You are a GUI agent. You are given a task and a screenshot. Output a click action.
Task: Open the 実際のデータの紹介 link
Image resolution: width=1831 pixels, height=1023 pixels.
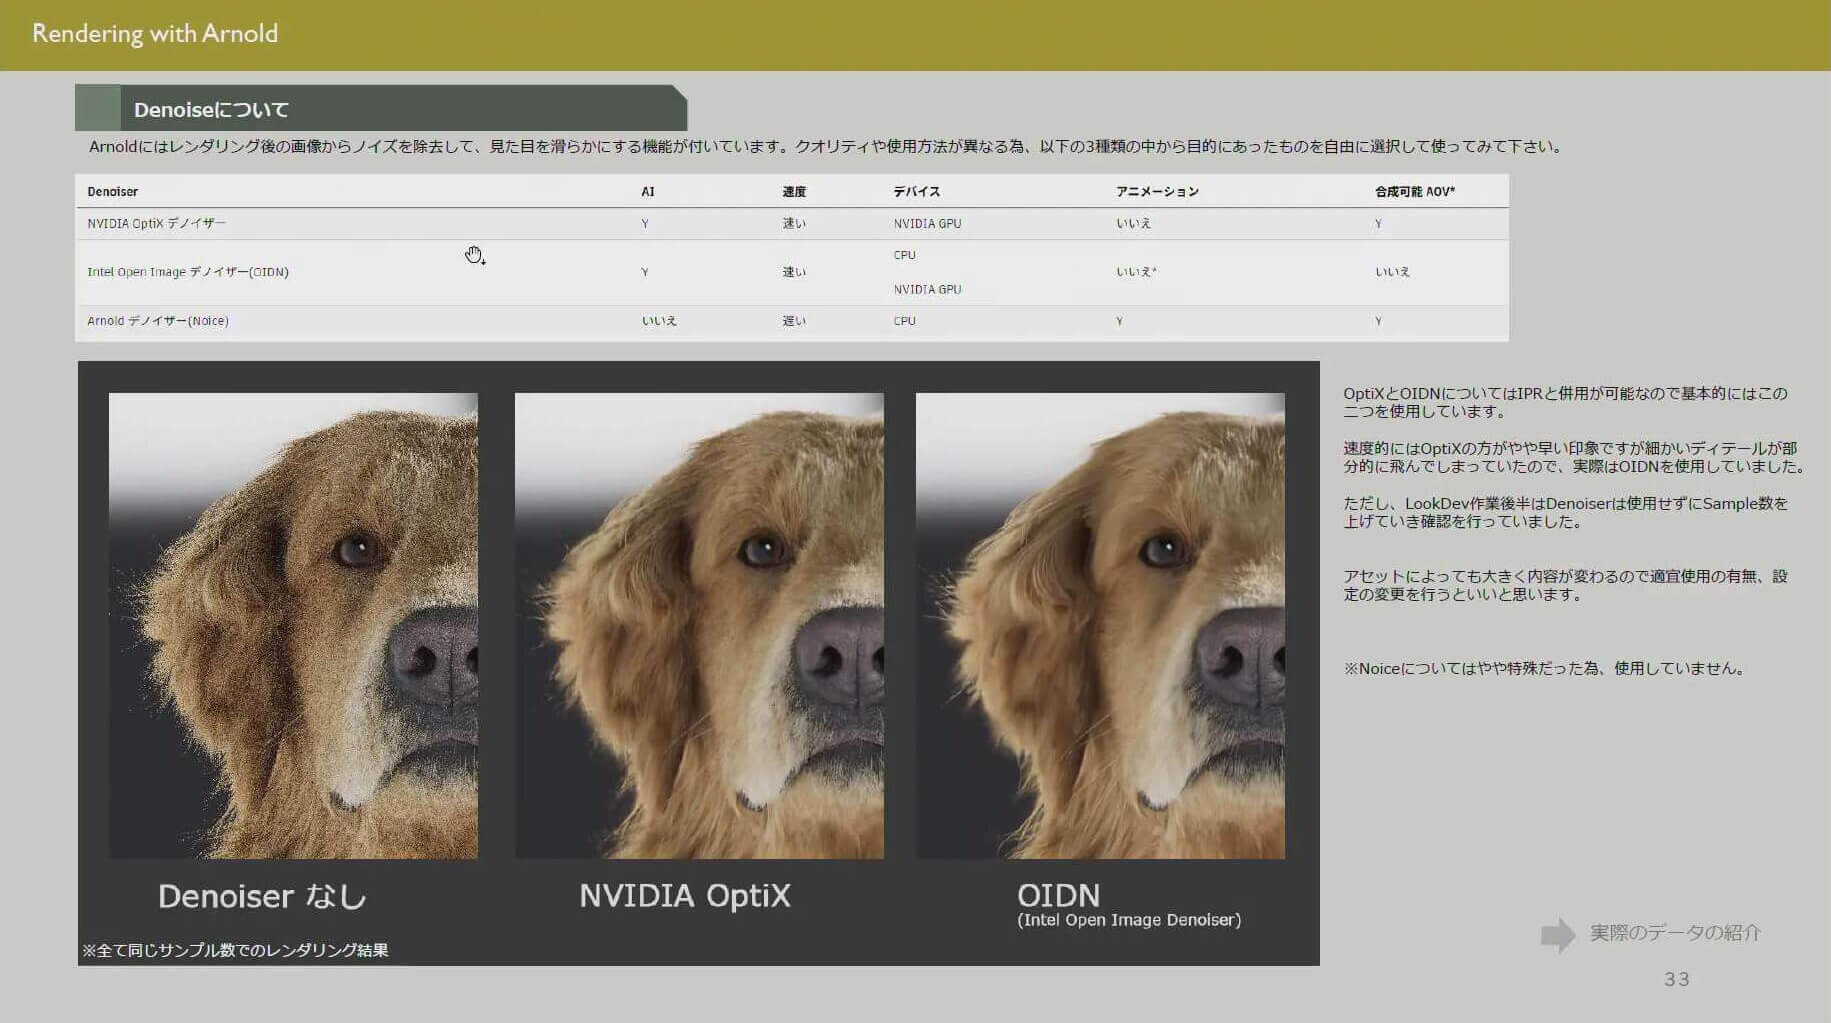click(x=1675, y=933)
